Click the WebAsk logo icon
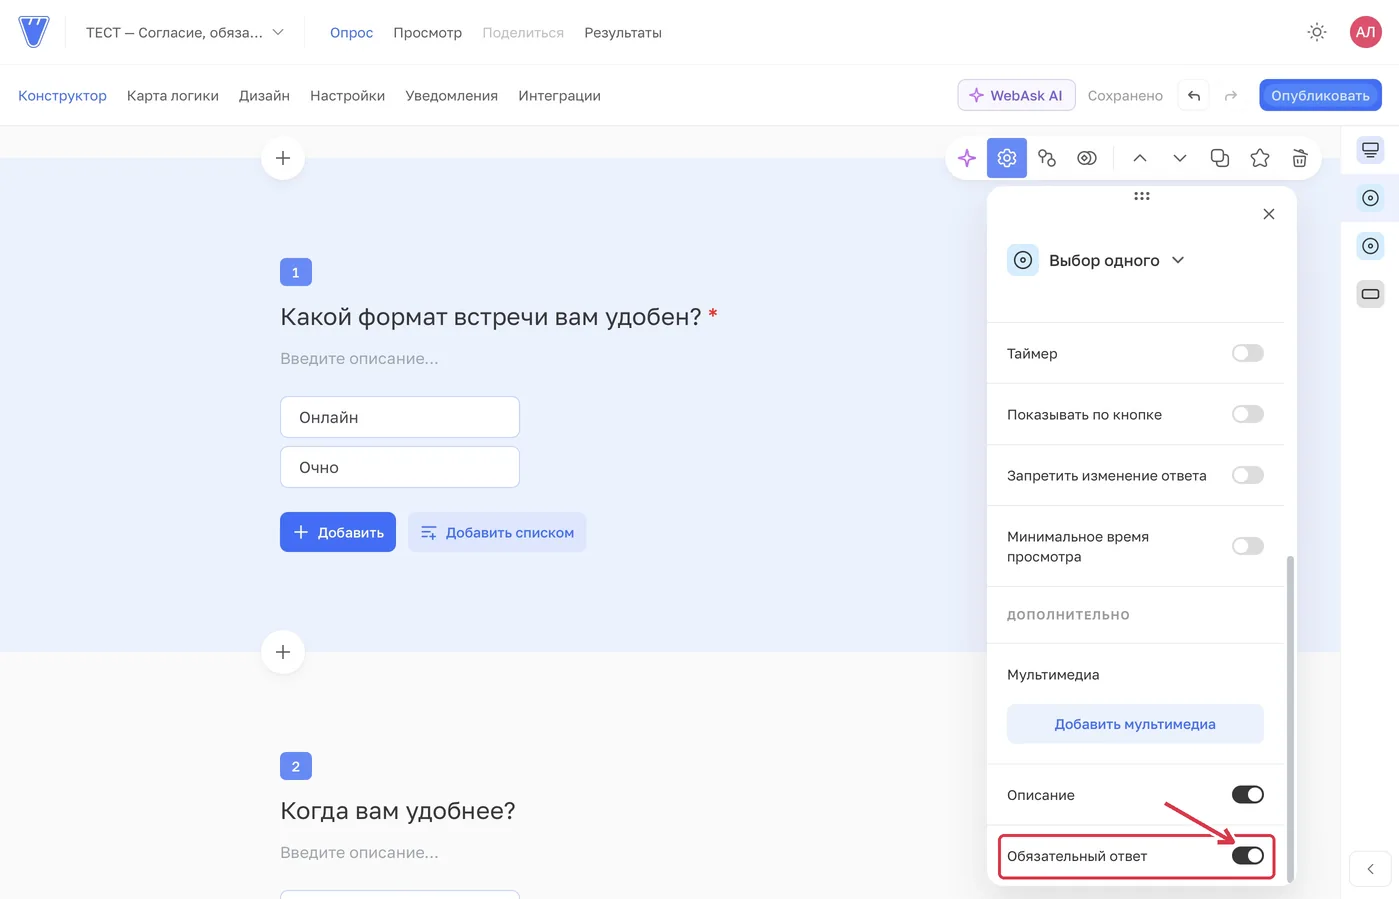The height and width of the screenshot is (899, 1399). (x=34, y=32)
